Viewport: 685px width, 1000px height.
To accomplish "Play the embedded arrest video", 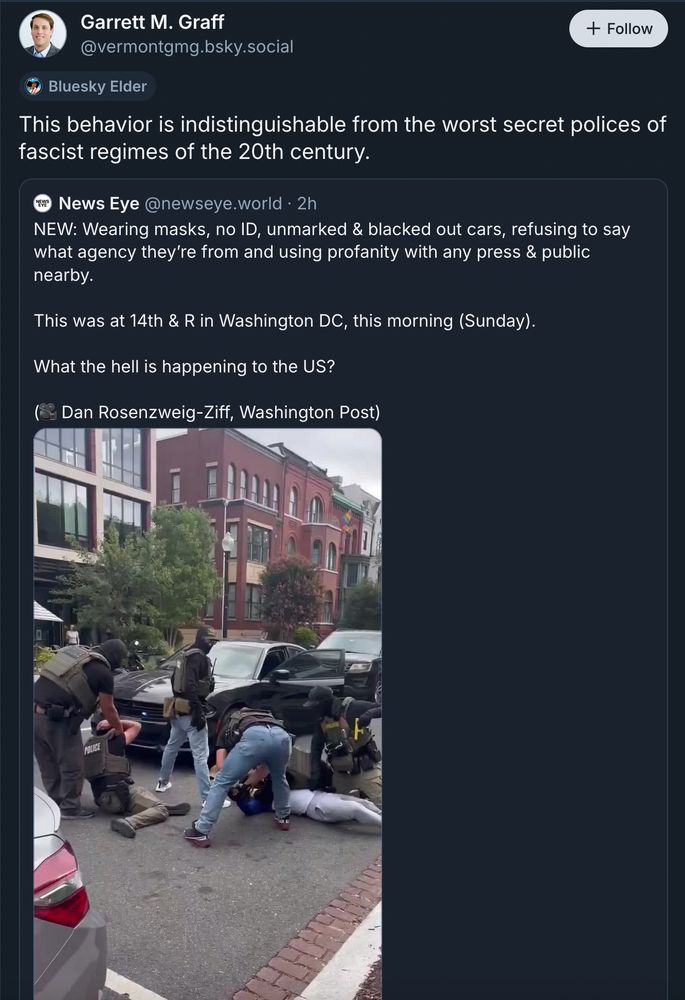I will coord(206,715).
